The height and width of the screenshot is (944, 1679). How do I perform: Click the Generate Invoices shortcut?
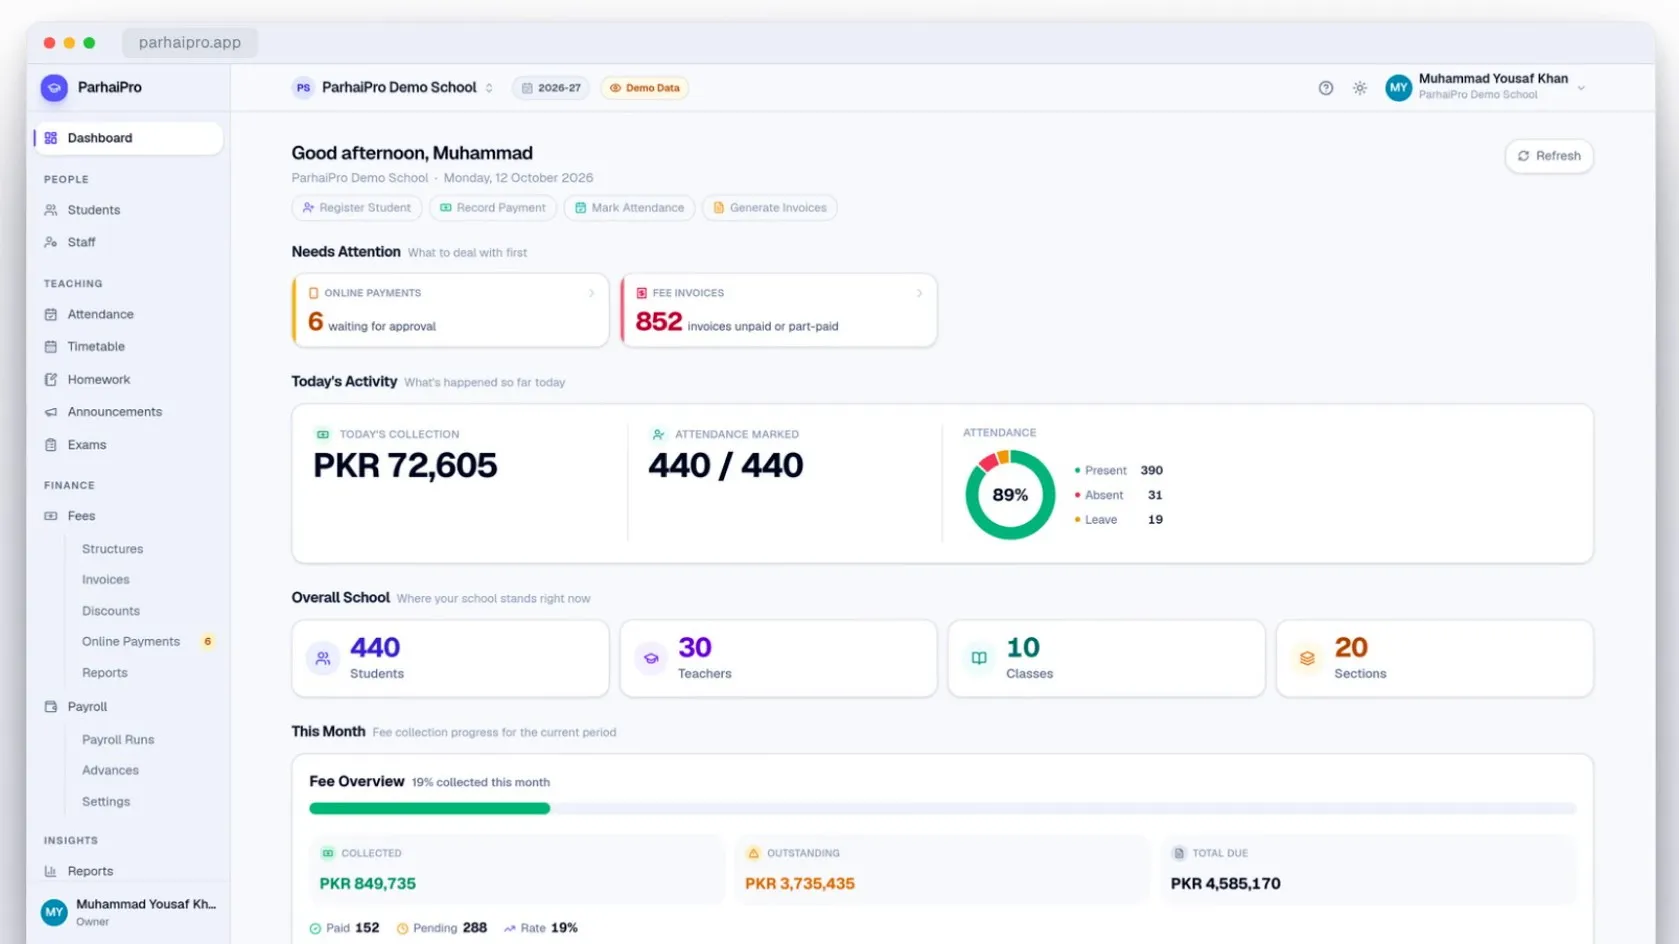[x=770, y=208]
